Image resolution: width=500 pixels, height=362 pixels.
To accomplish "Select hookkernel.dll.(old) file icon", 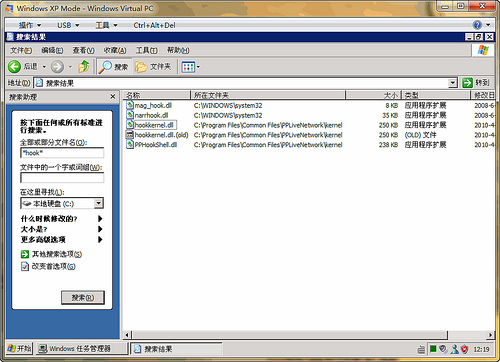I will (129, 135).
